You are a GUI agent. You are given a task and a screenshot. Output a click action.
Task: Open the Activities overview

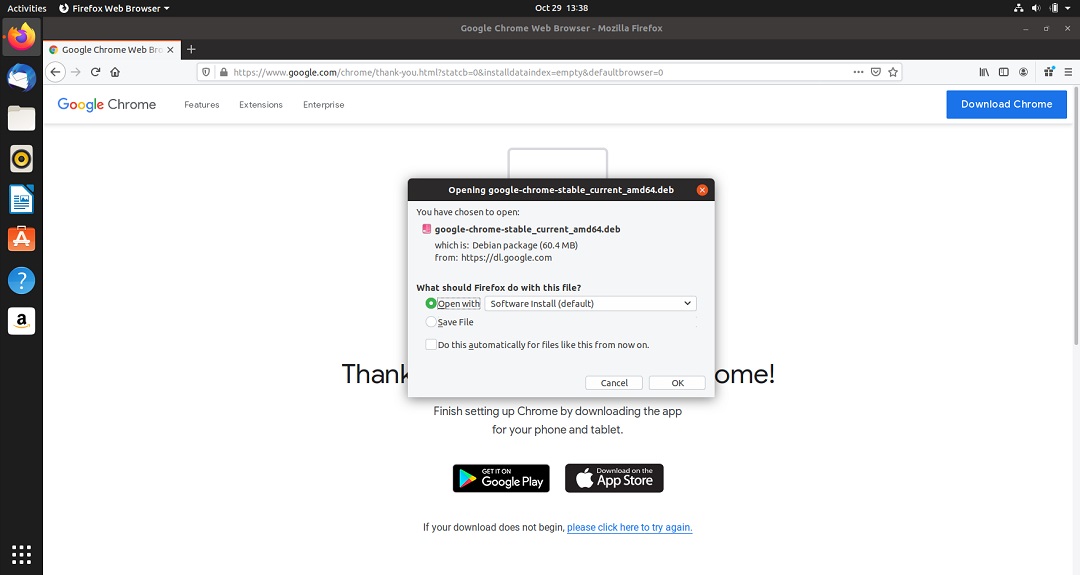[x=27, y=8]
